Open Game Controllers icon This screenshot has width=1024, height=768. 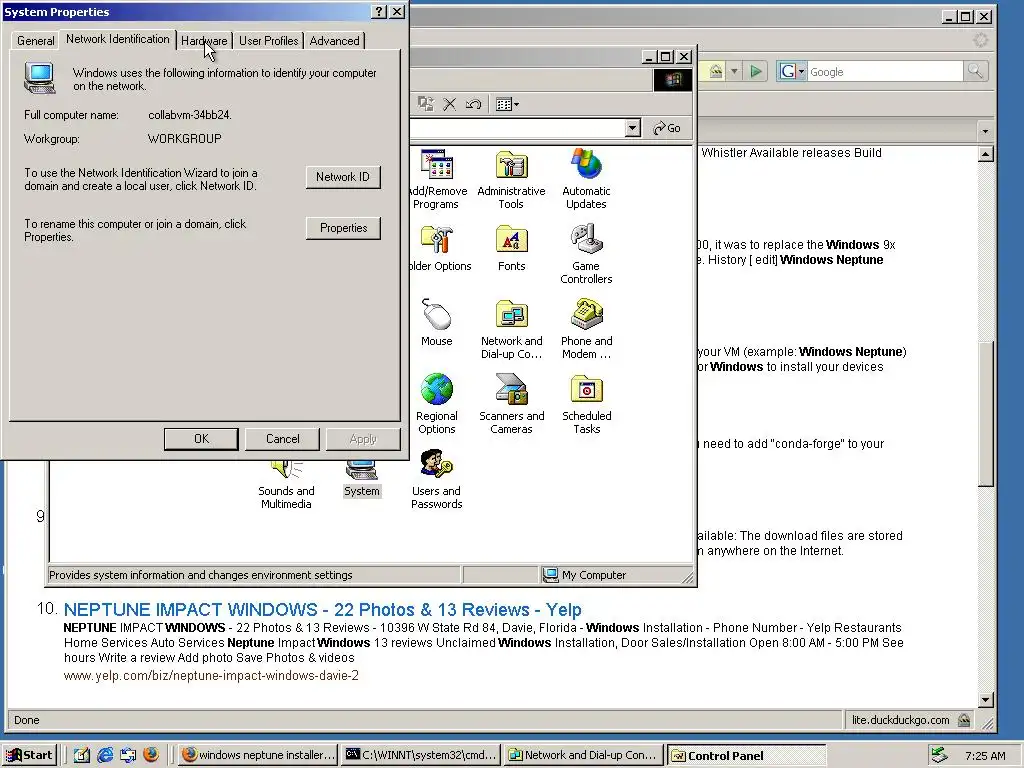[x=586, y=253]
